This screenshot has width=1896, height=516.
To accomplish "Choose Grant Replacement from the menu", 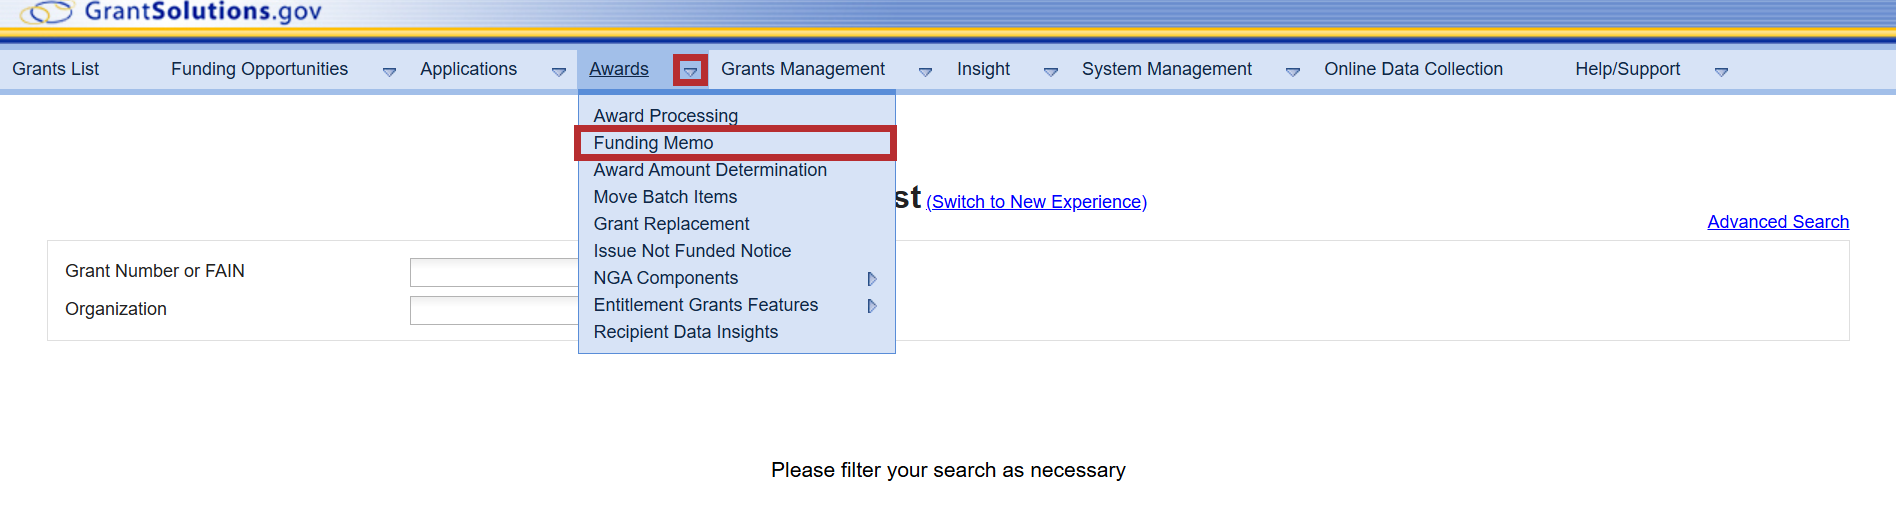I will [671, 224].
